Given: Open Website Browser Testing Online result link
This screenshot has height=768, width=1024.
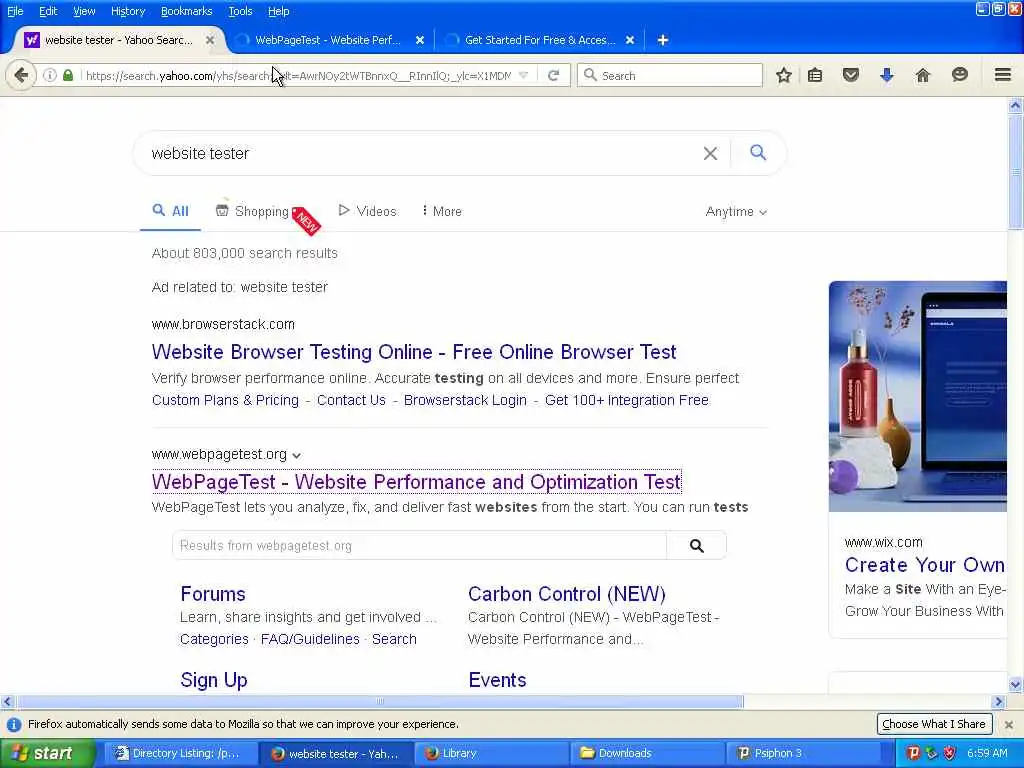Looking at the screenshot, I should pos(413,352).
